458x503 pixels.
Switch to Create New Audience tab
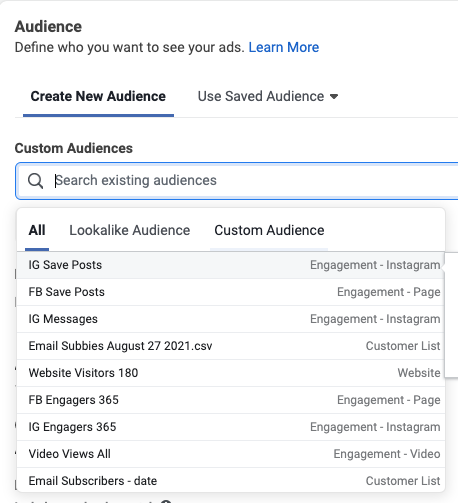pos(98,96)
